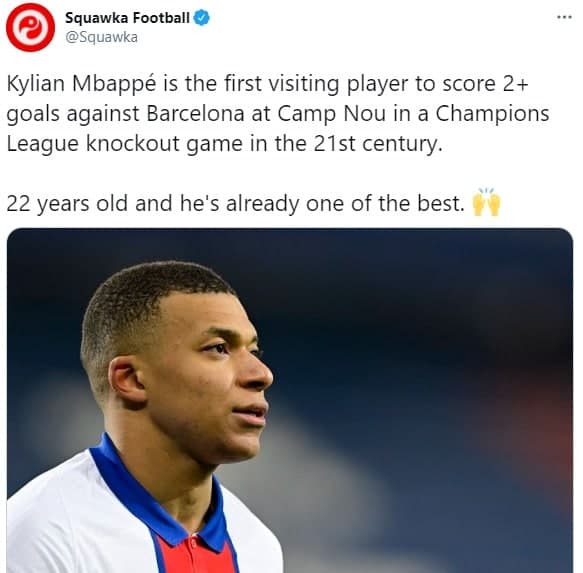Click the 'Barcelona' word in the tweet
Image resolution: width=583 pixels, height=573 pixels.
click(x=195, y=113)
